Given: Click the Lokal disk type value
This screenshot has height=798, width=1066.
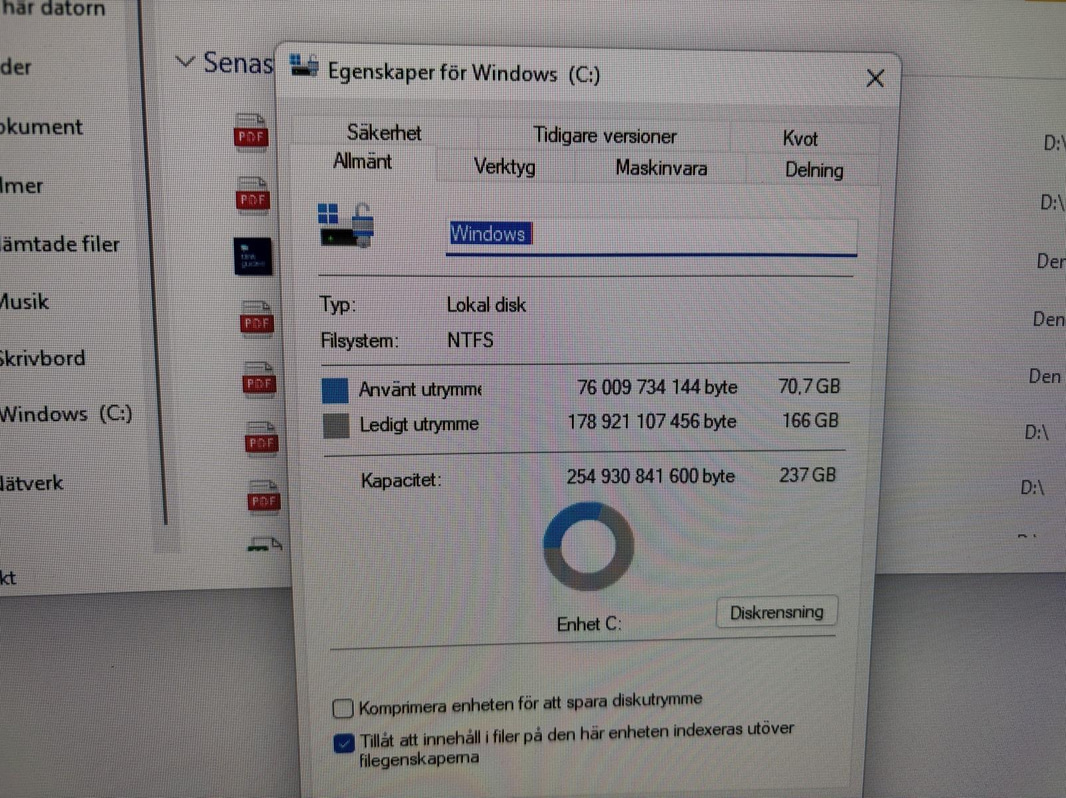Looking at the screenshot, I should coord(486,305).
